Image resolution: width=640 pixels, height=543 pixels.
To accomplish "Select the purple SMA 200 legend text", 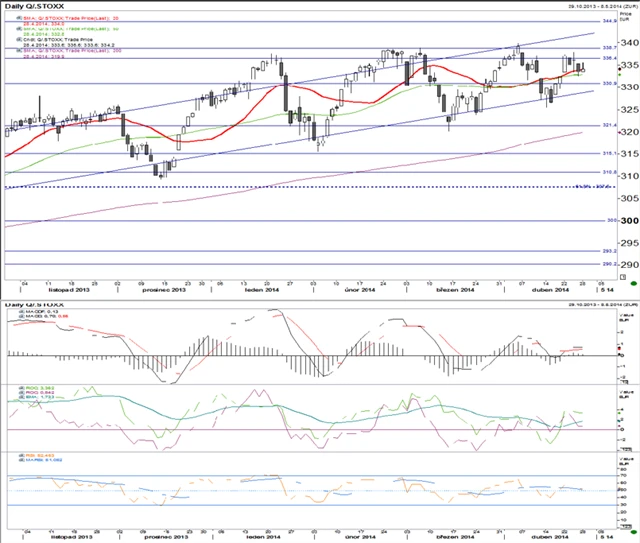I will point(72,51).
